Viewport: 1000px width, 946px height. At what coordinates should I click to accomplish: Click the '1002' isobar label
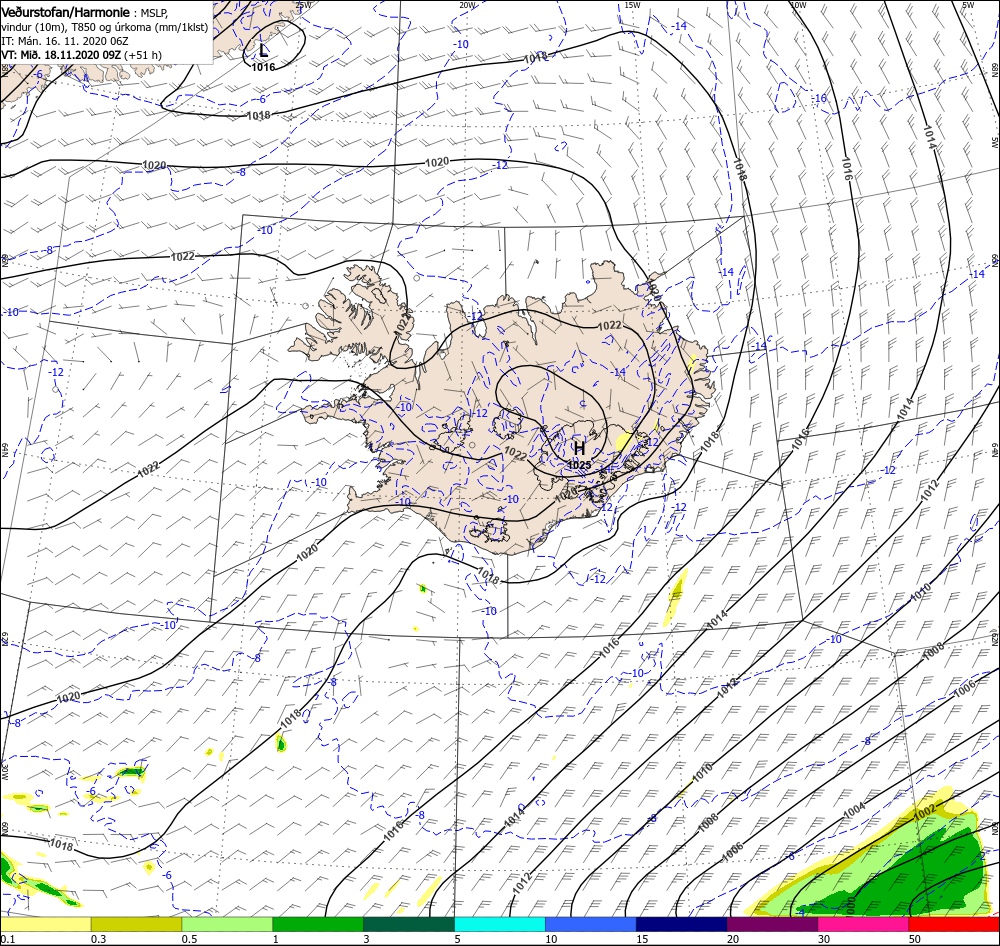tap(924, 810)
